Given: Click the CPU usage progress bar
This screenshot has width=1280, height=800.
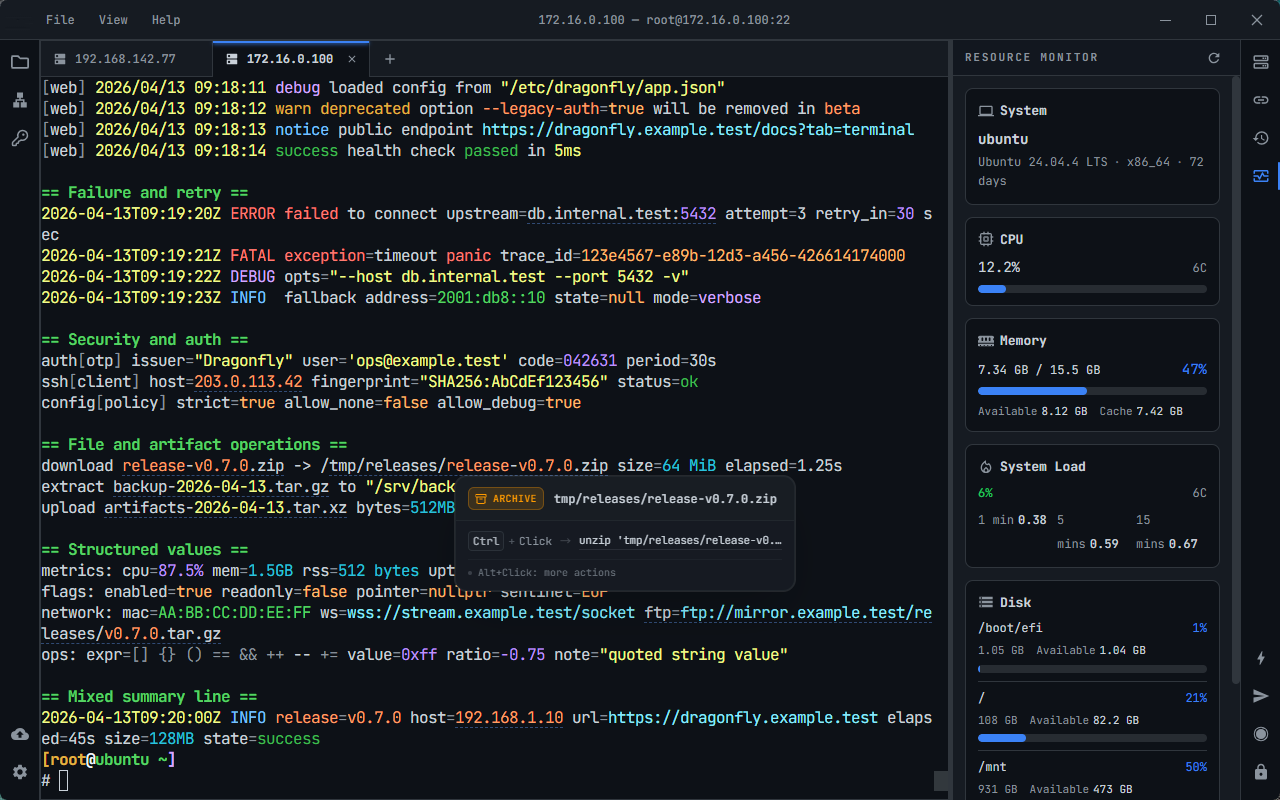Looking at the screenshot, I should (1092, 289).
